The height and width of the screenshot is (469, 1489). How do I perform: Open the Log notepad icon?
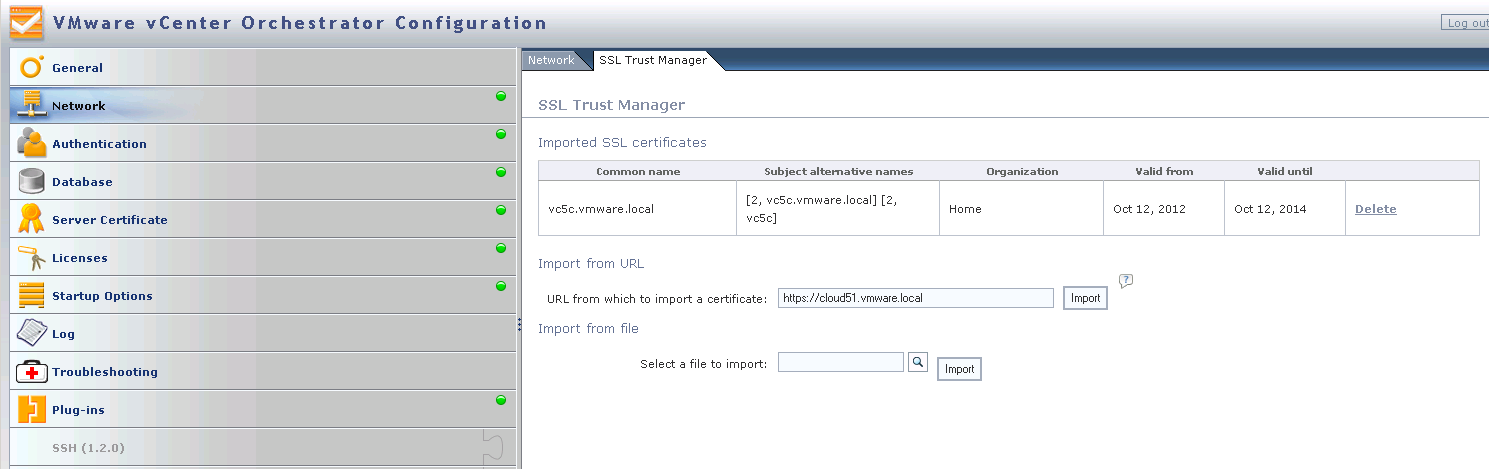[32, 333]
